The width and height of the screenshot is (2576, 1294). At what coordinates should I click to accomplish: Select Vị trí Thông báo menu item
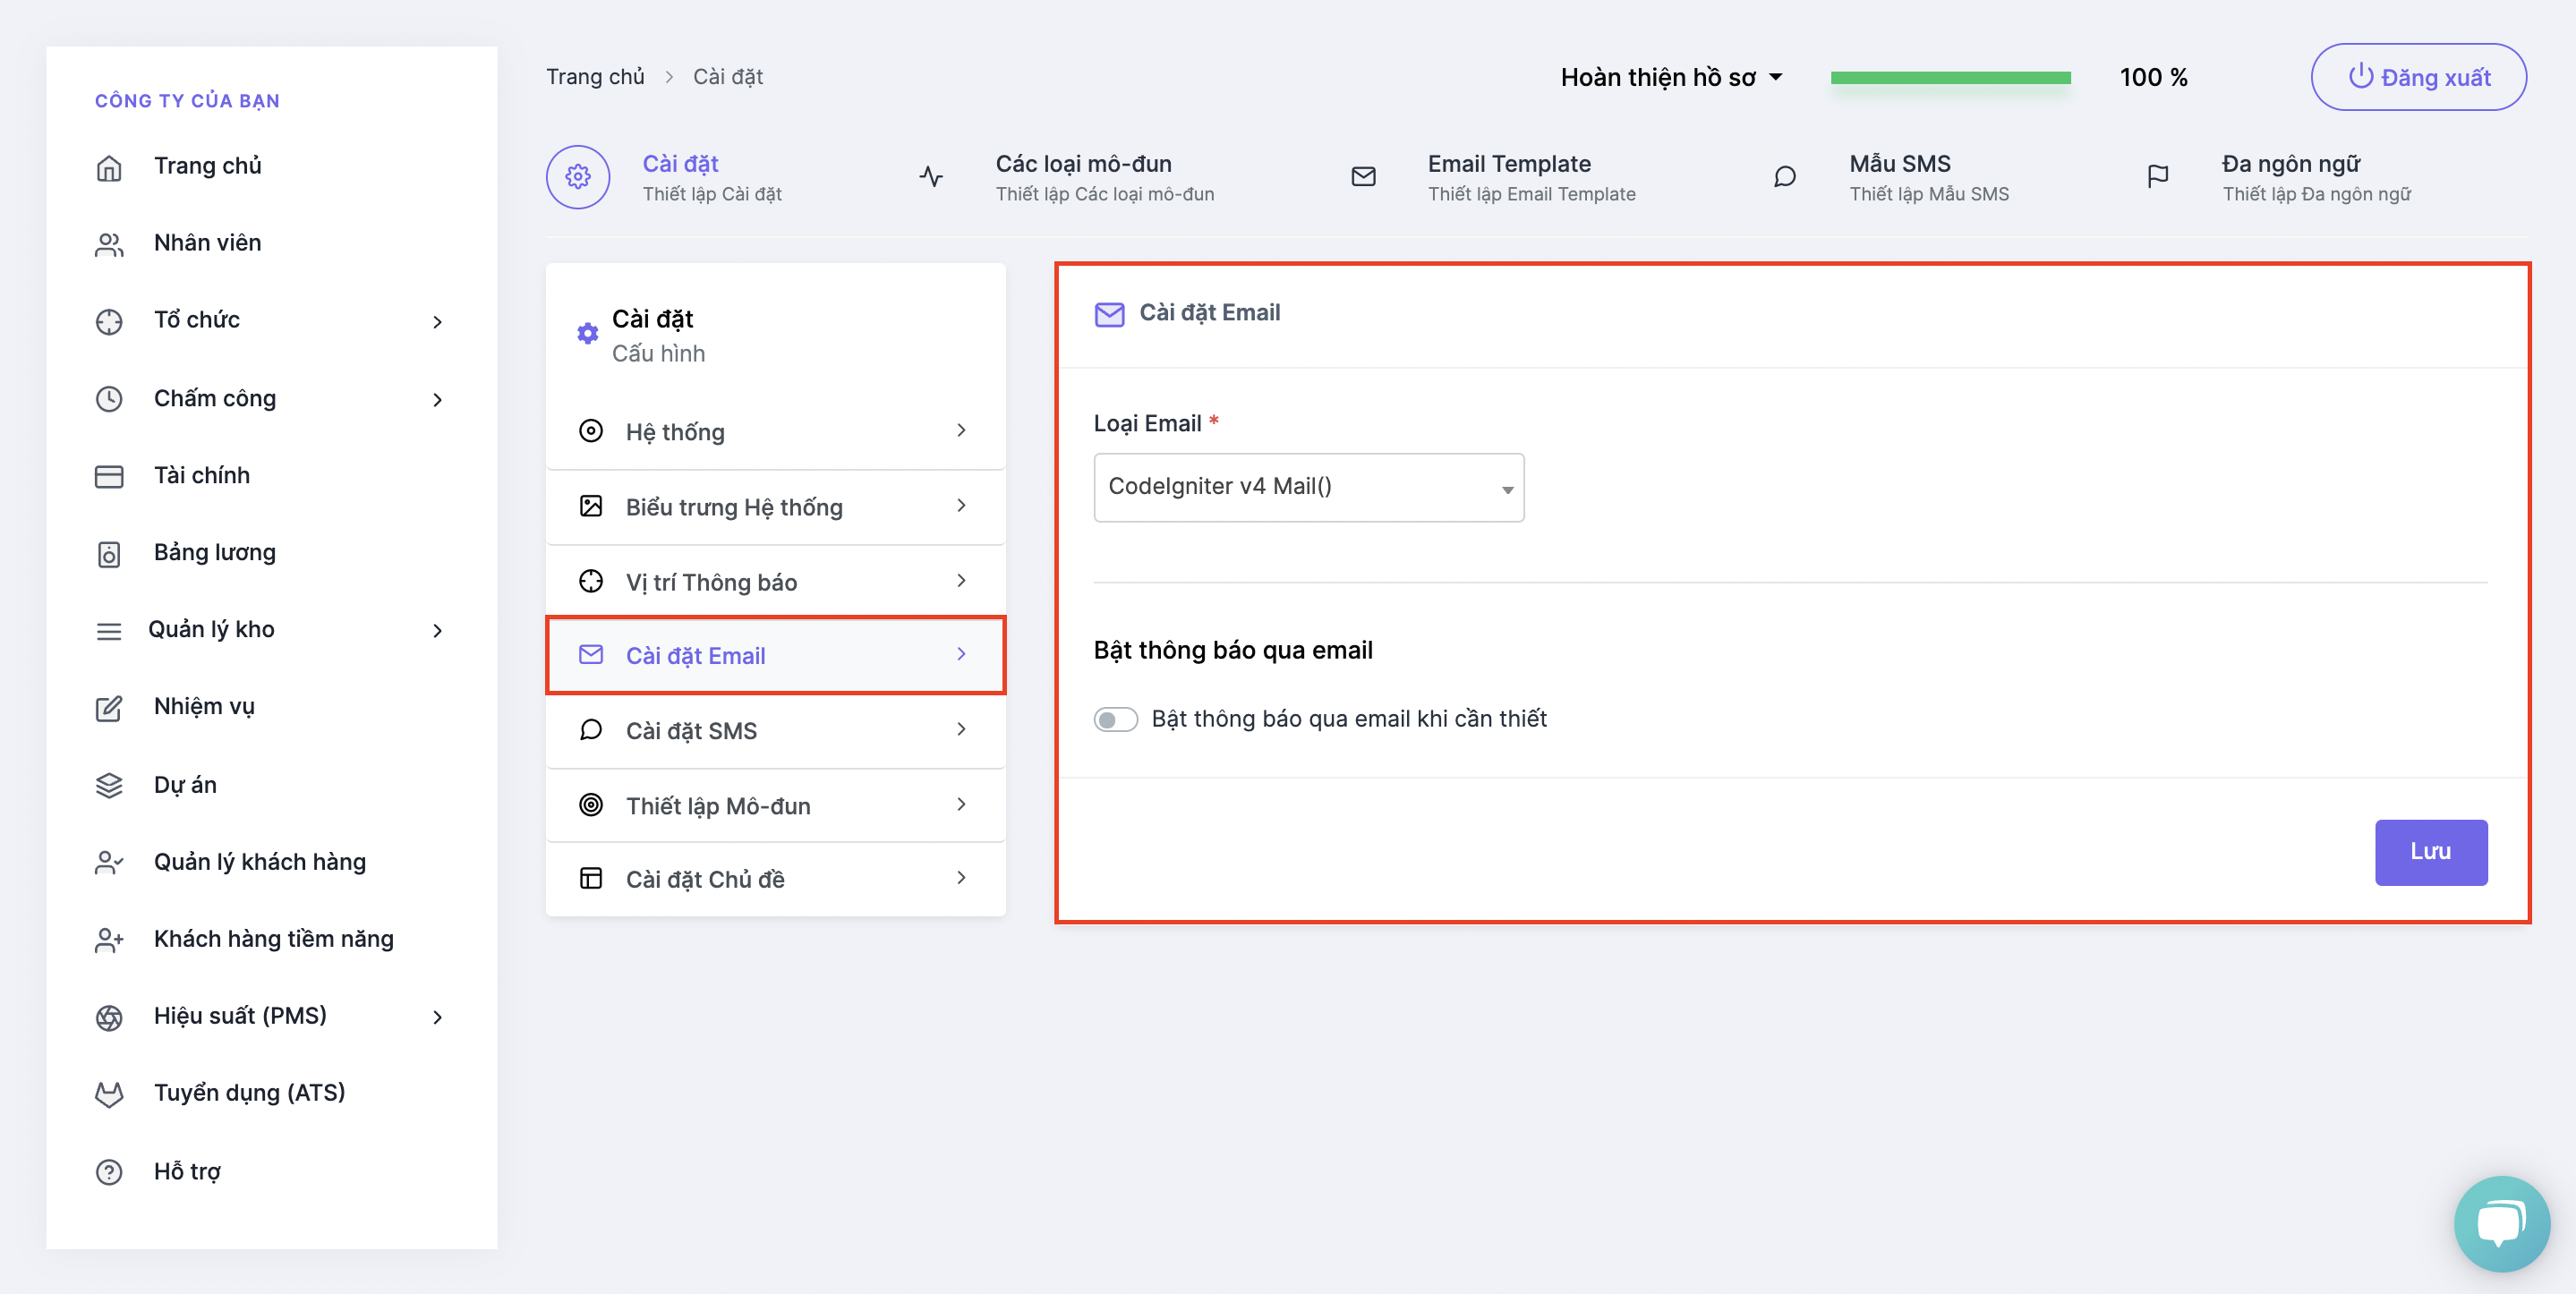775,582
